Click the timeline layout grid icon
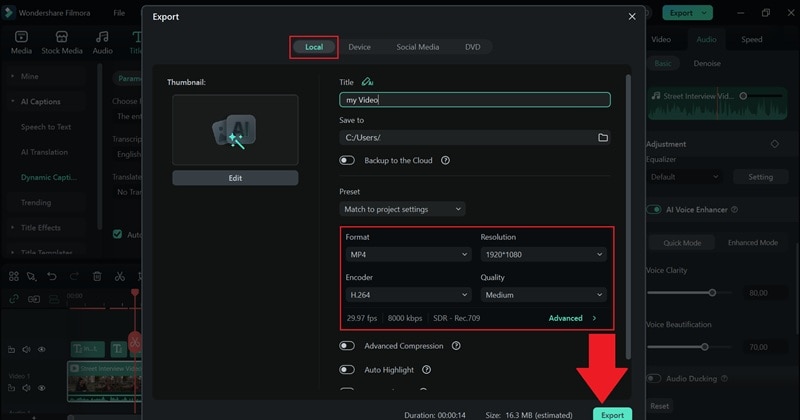This screenshot has width=800, height=420. pyautogui.click(x=14, y=276)
